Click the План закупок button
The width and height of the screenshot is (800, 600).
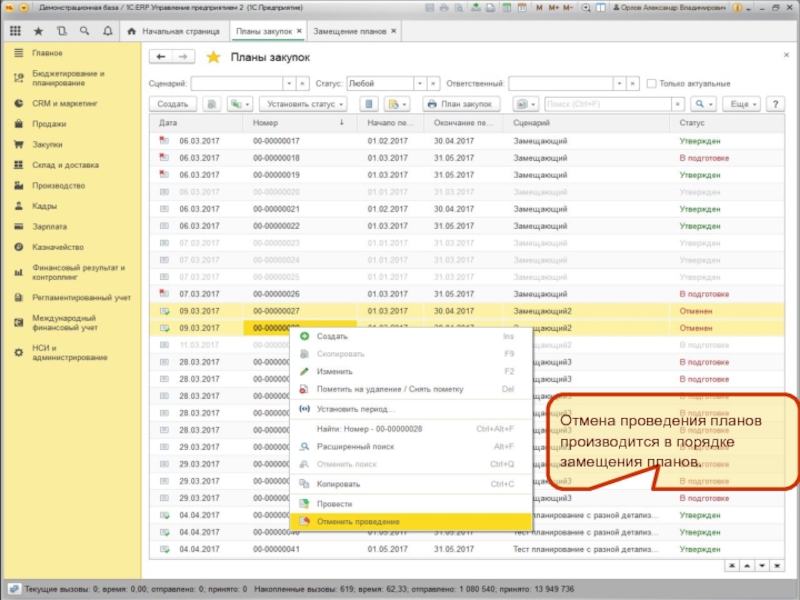459,103
